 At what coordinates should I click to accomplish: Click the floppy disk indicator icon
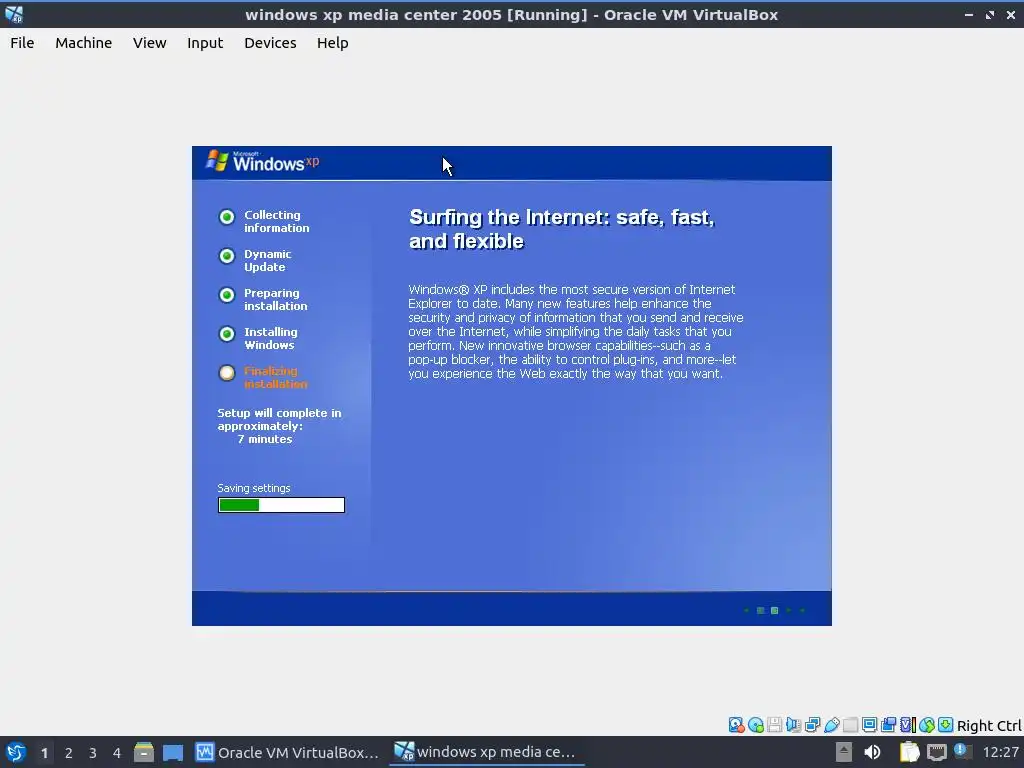[775, 725]
